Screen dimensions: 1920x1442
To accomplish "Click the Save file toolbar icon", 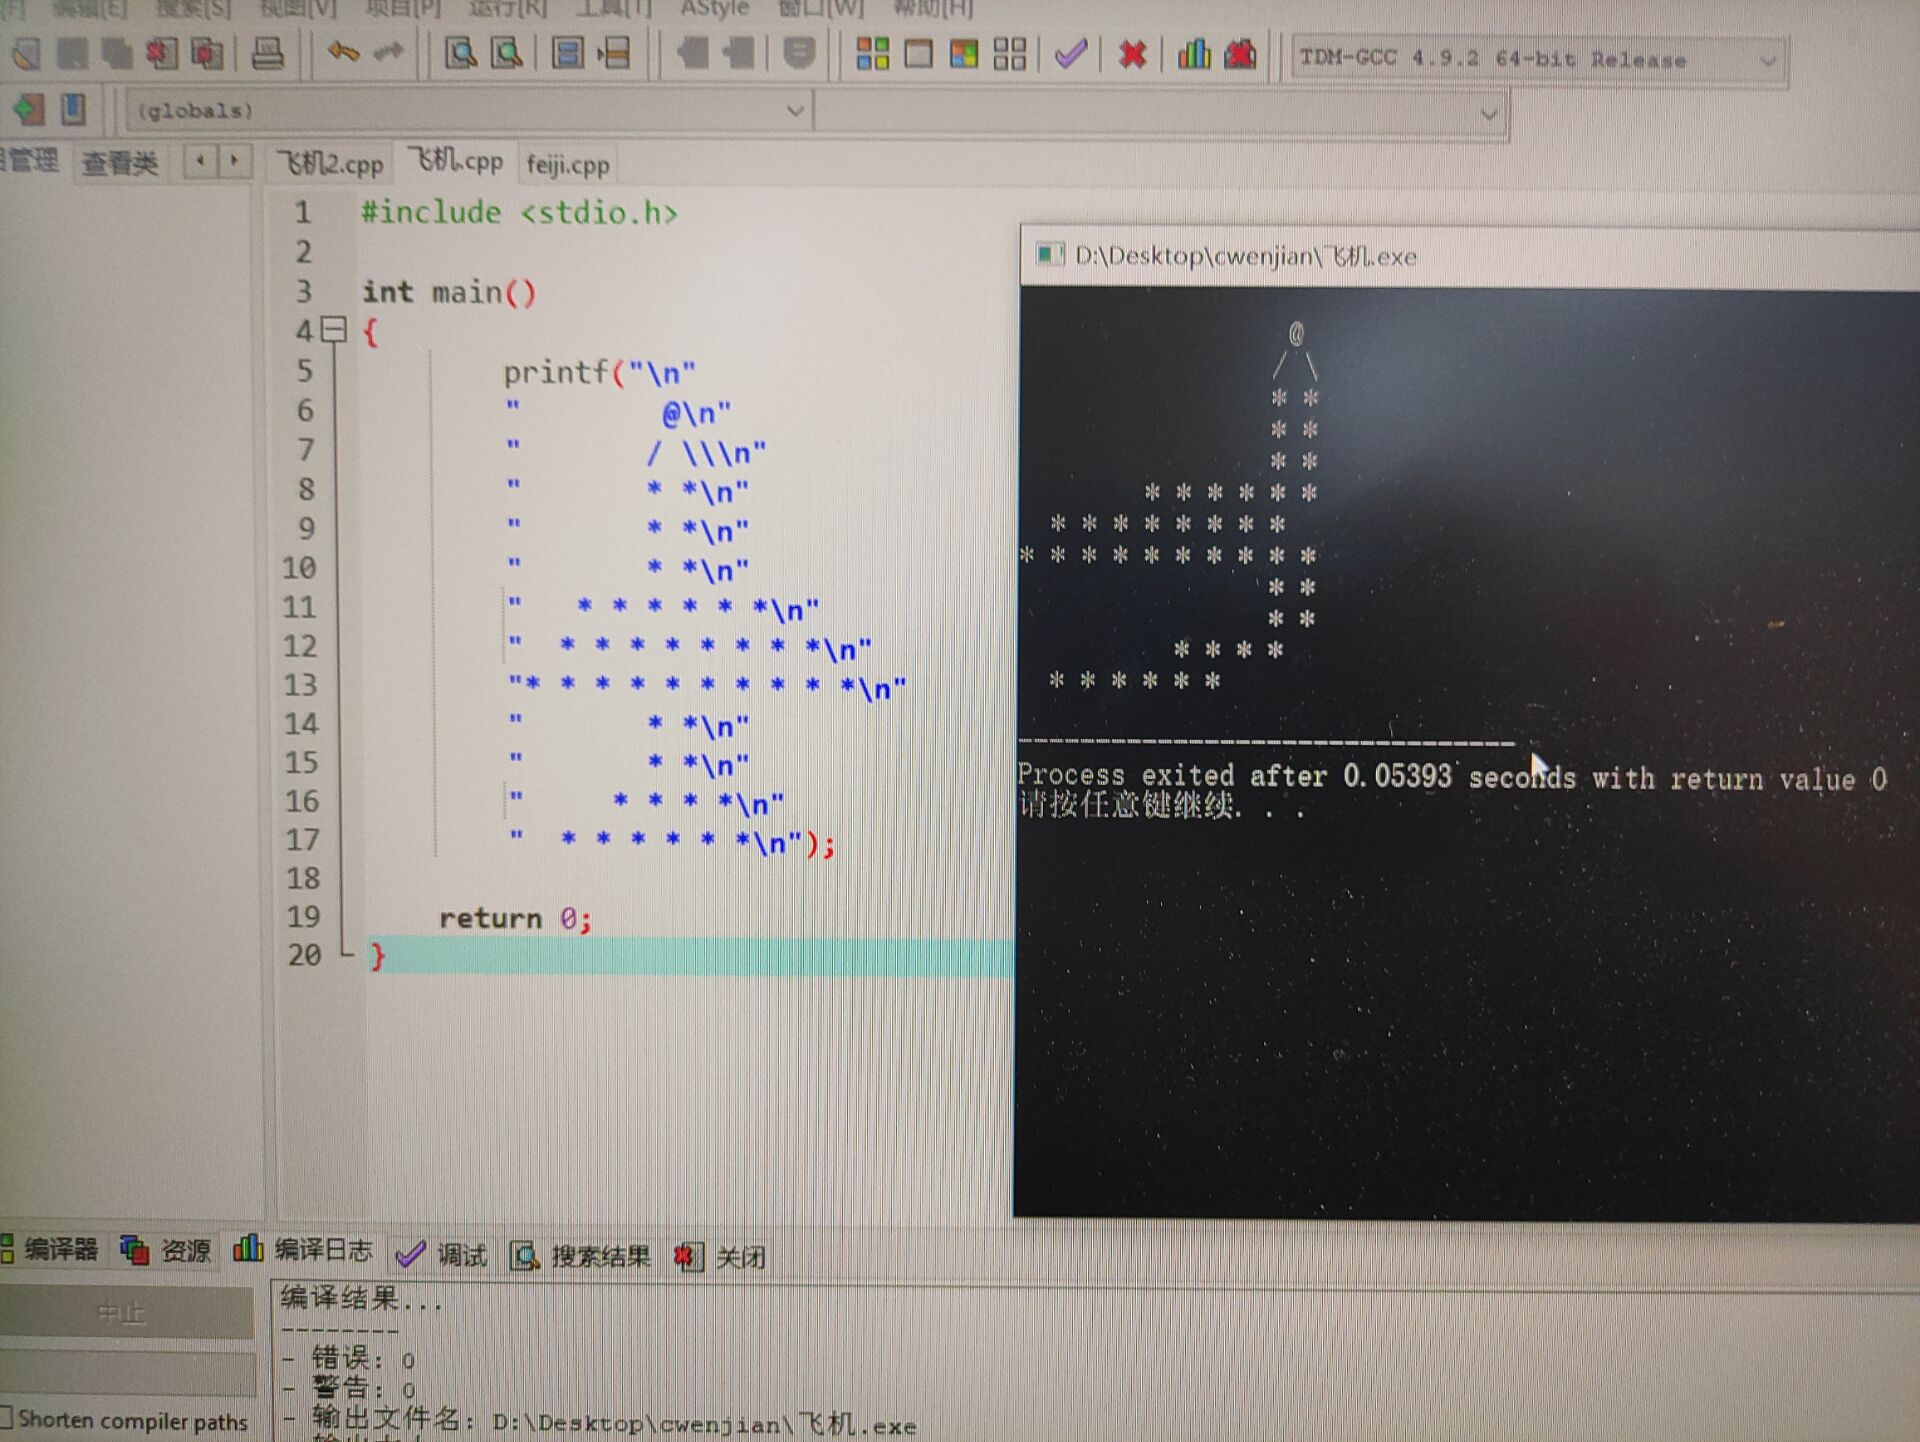I will (73, 53).
